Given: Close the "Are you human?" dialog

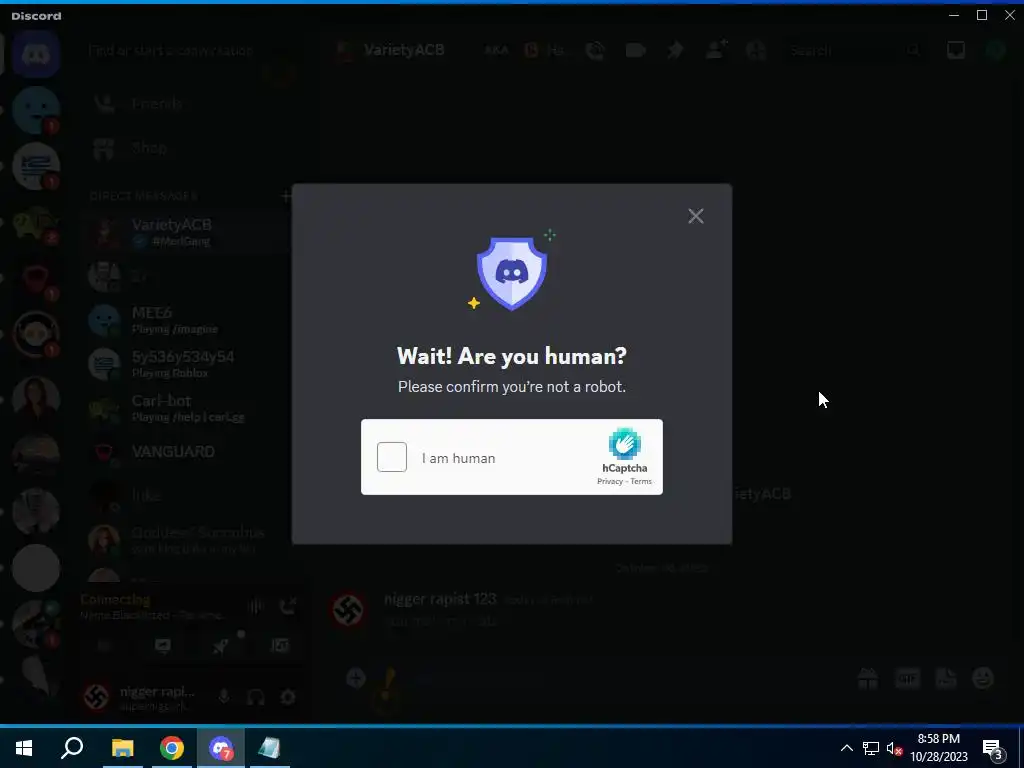Looking at the screenshot, I should 696,216.
